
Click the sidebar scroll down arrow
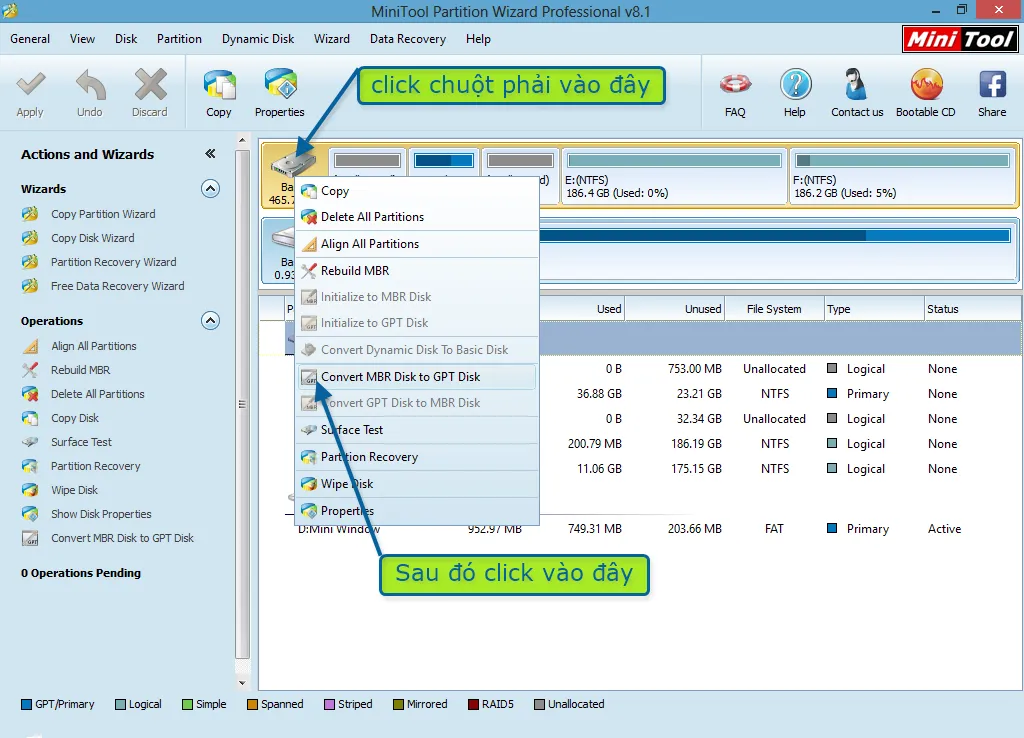pos(242,683)
